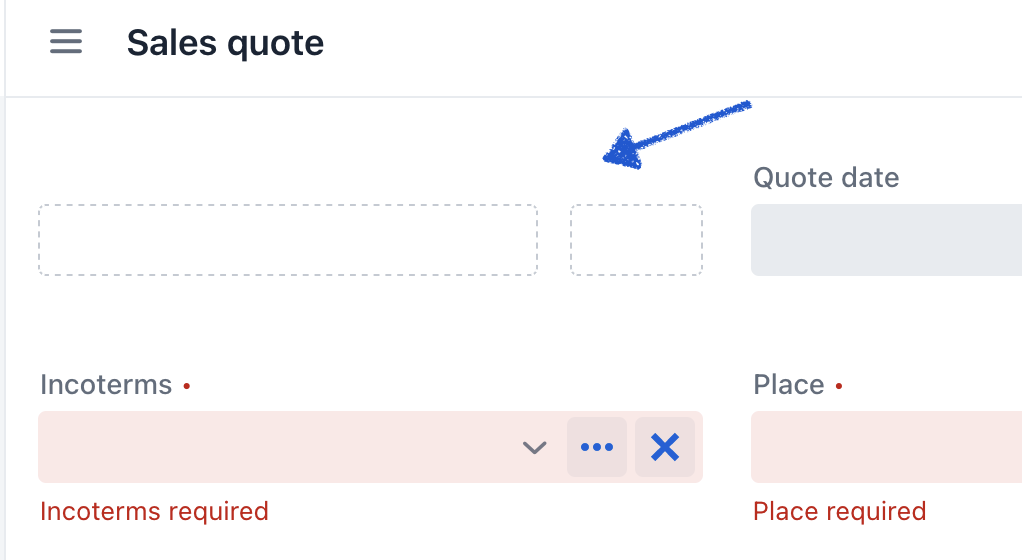The height and width of the screenshot is (560, 1022).
Task: Open the hamburger navigation menu
Action: point(66,42)
